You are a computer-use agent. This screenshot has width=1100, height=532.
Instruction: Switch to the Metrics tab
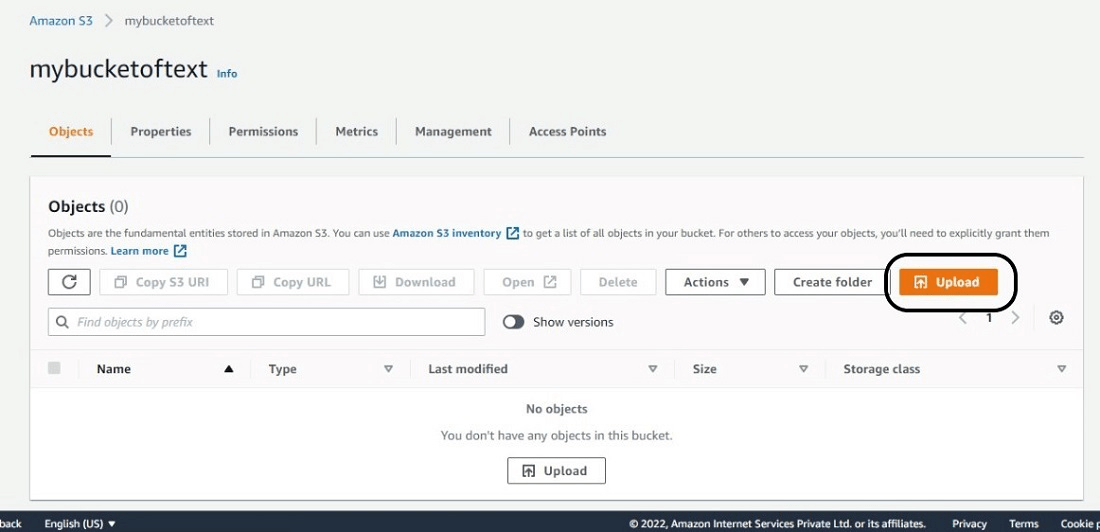click(x=356, y=131)
